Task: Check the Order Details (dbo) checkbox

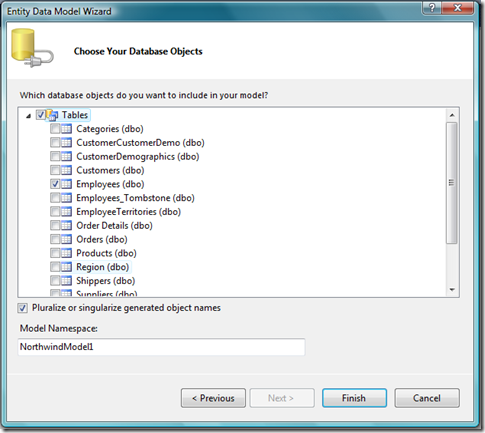Action: point(55,225)
